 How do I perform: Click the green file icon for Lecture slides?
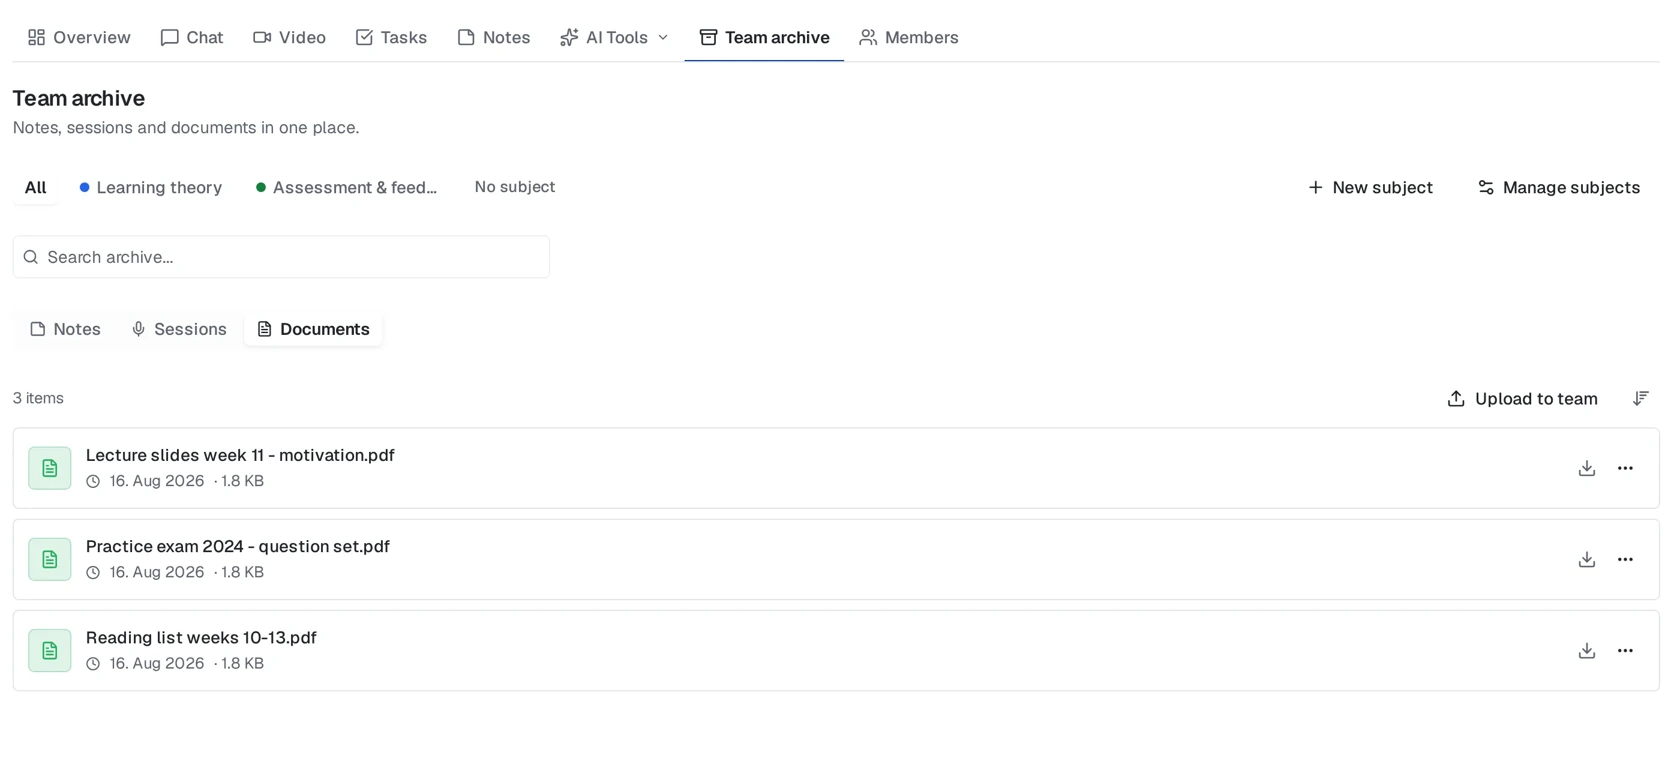[x=50, y=468]
